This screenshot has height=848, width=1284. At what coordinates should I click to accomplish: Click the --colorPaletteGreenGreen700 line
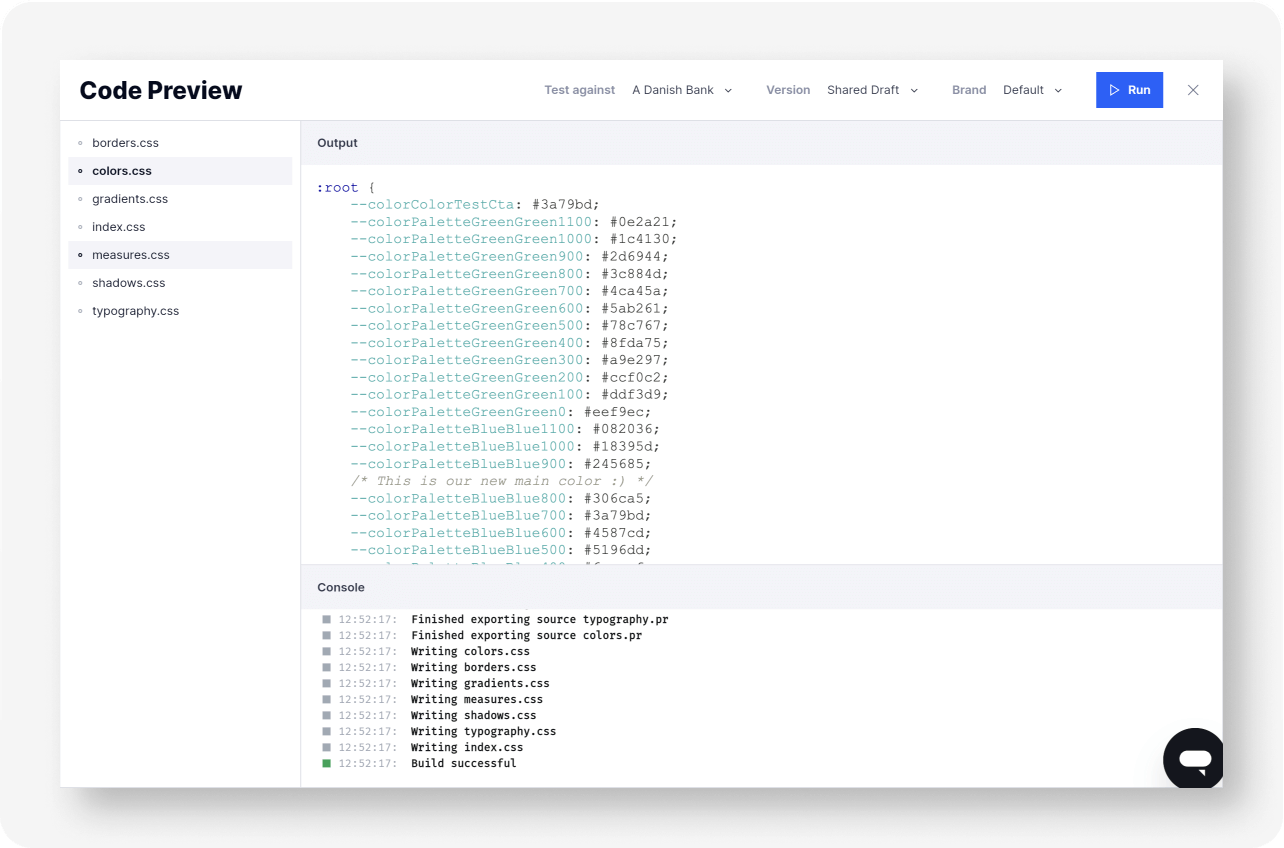[510, 290]
